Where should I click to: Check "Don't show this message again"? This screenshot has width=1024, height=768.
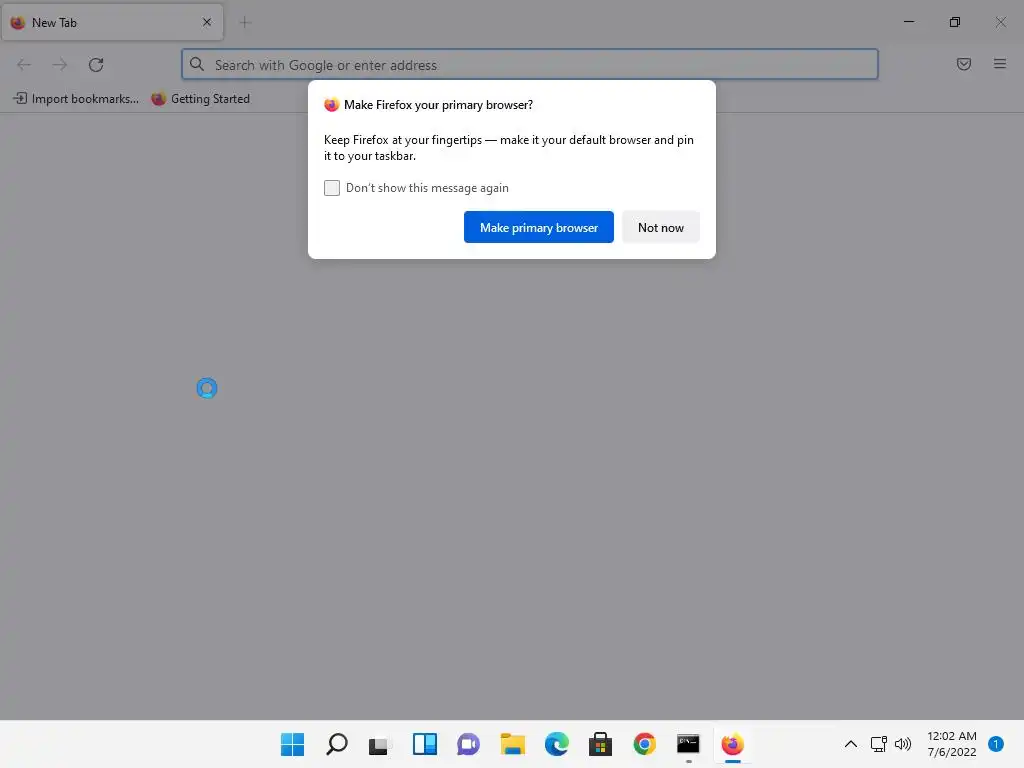coord(332,188)
